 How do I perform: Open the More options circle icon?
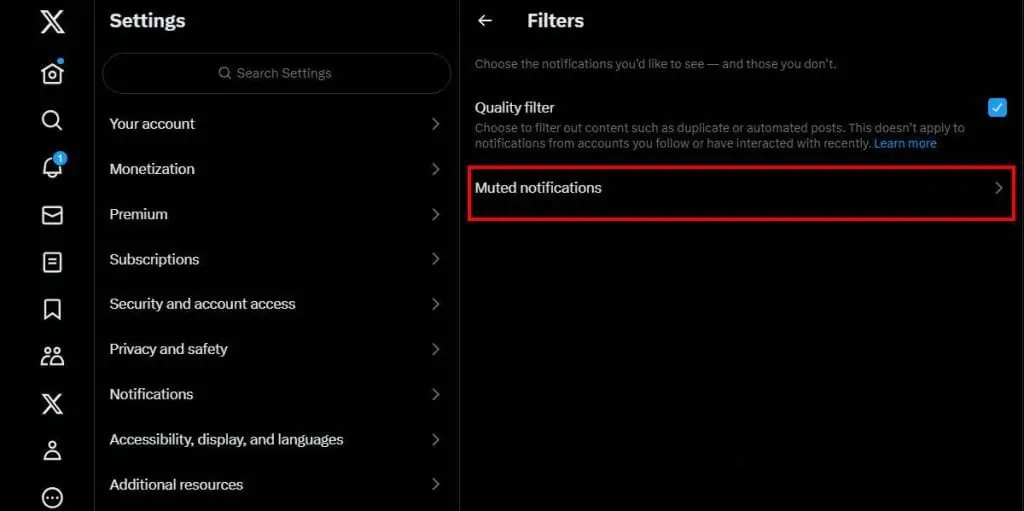52,497
